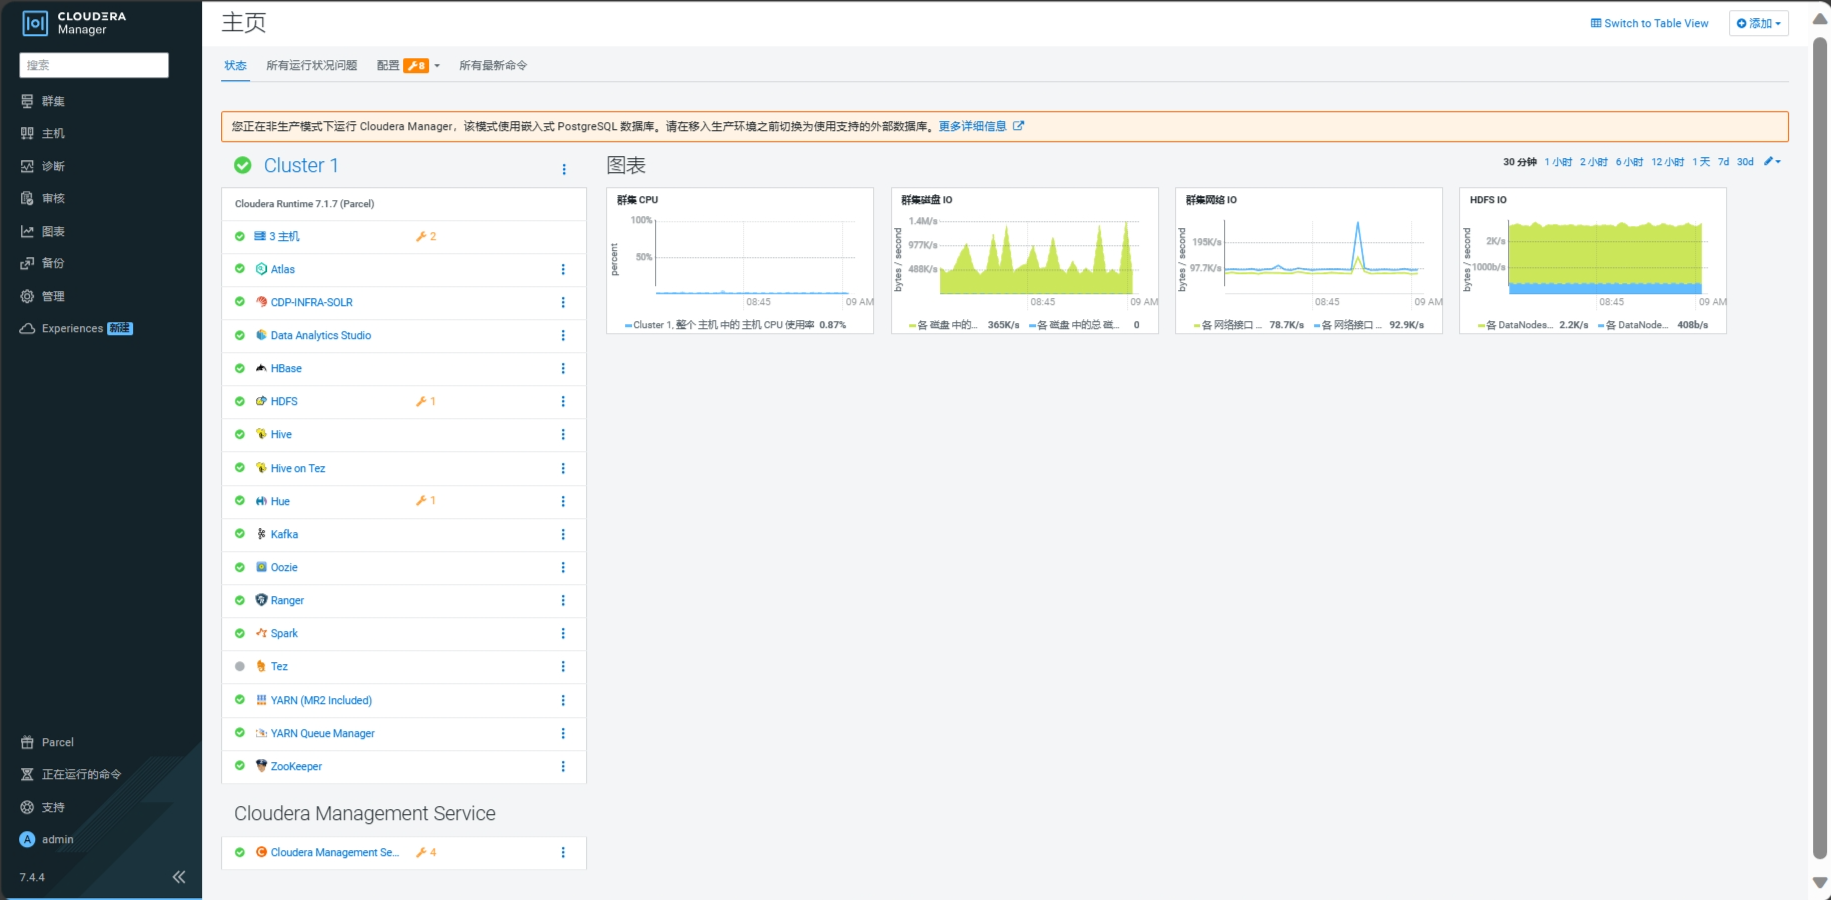Open the Kafka actions kebab menu

point(563,534)
